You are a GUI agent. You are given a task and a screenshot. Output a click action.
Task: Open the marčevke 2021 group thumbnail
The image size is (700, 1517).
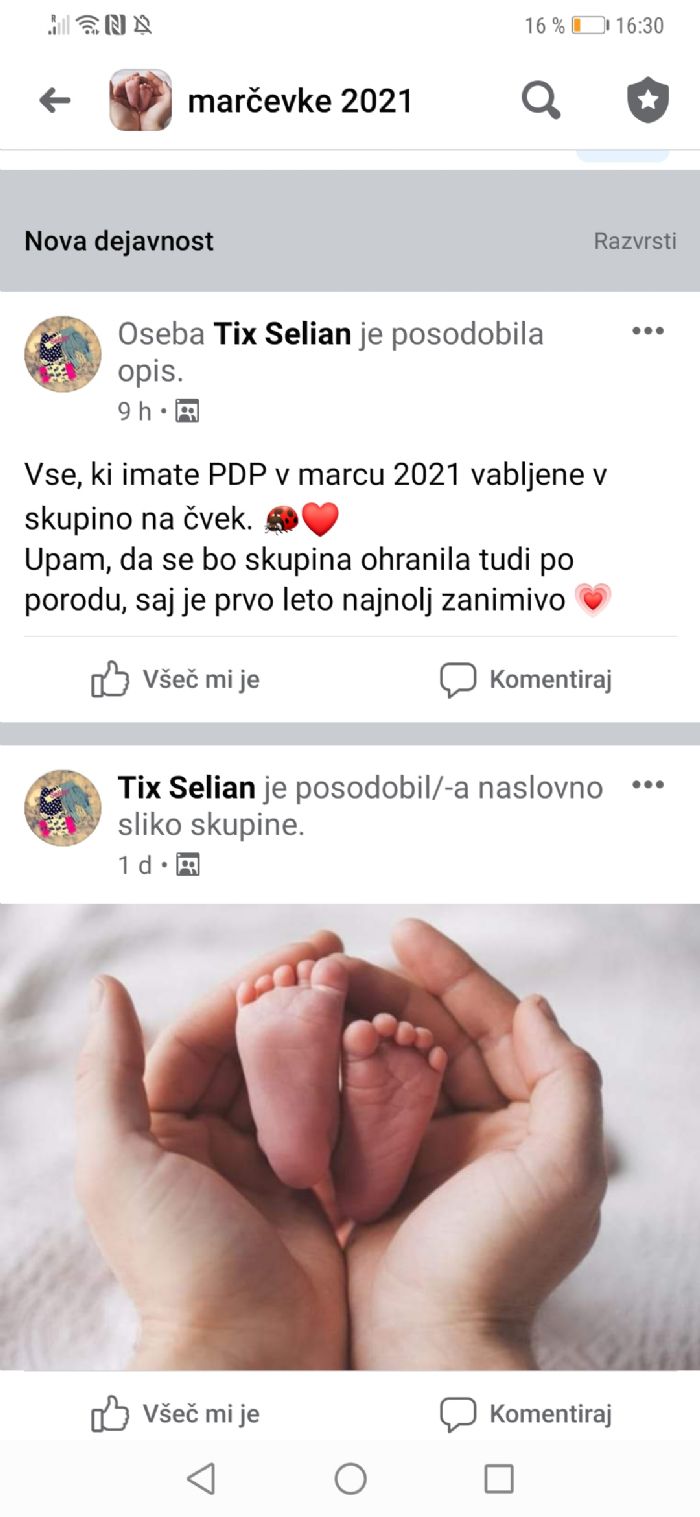[140, 100]
